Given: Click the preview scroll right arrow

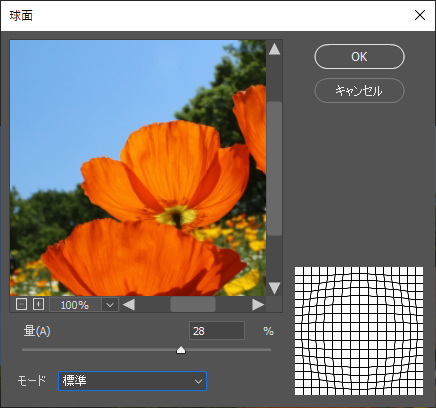Looking at the screenshot, I should point(258,305).
